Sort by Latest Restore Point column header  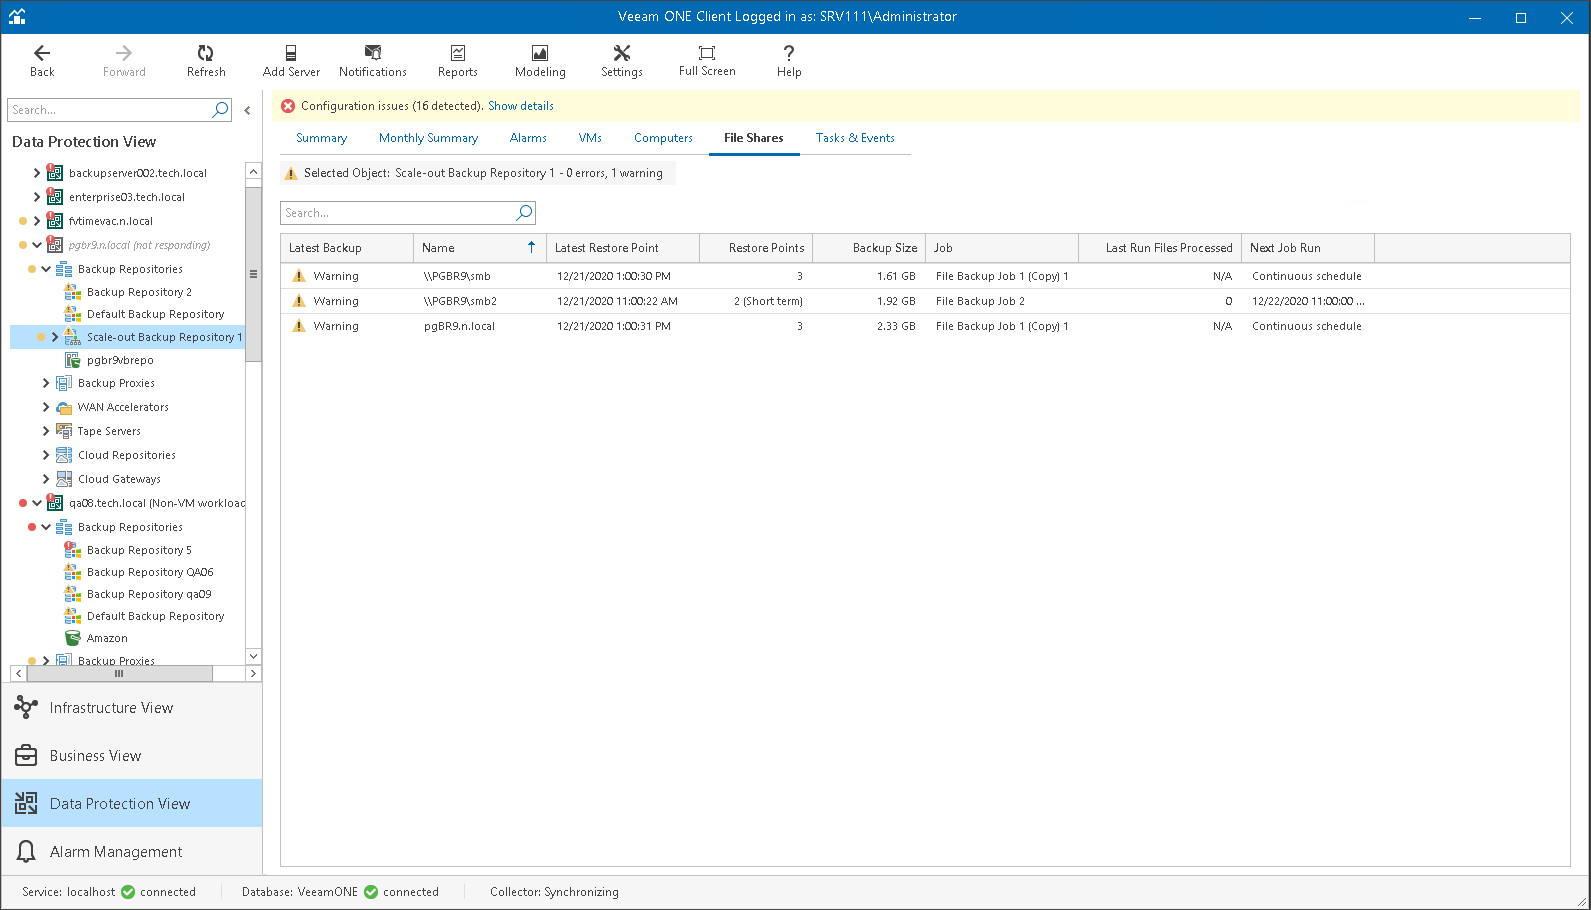point(623,248)
